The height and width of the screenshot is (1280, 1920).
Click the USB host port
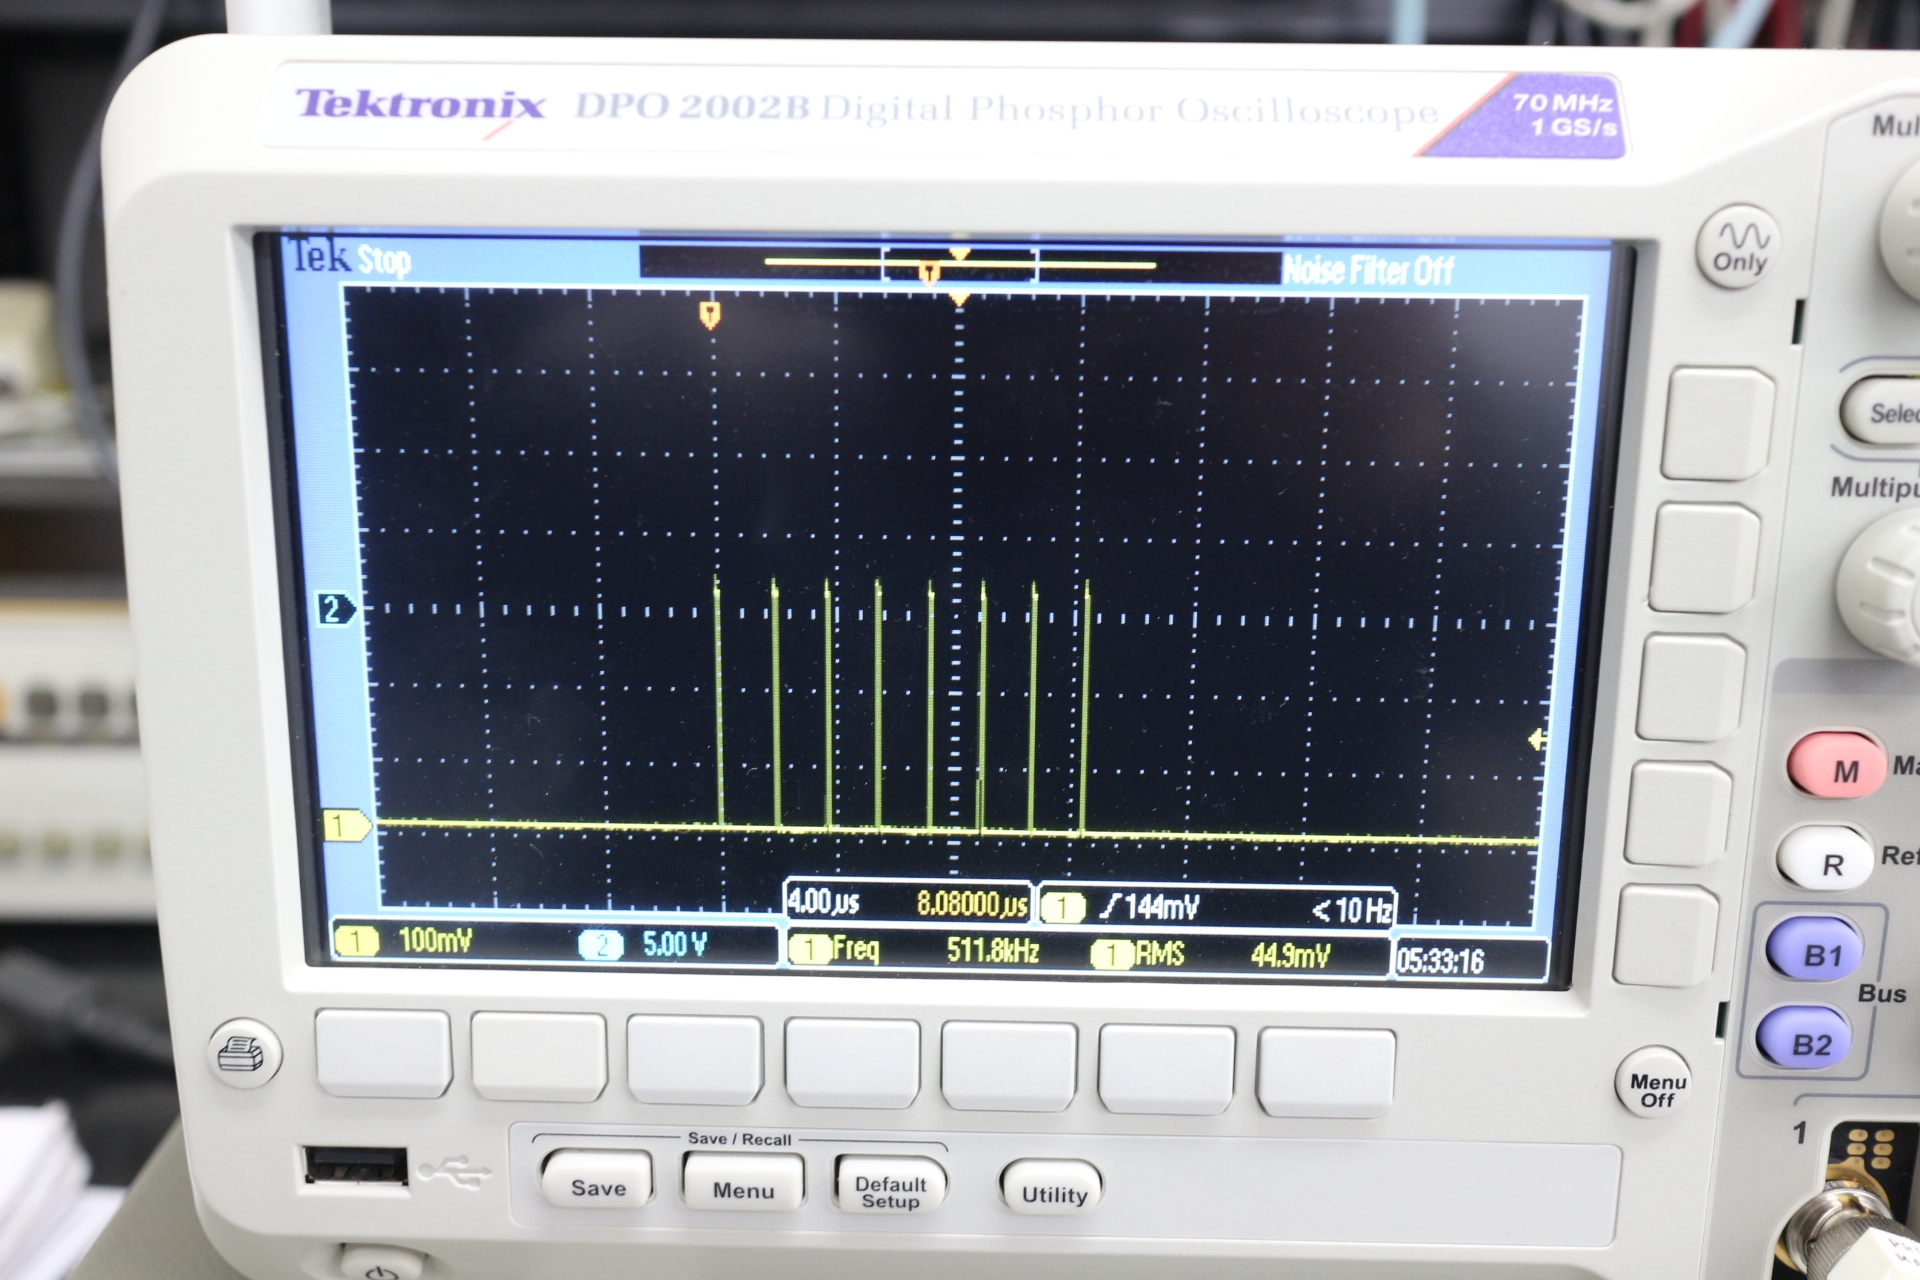pos(355,1166)
